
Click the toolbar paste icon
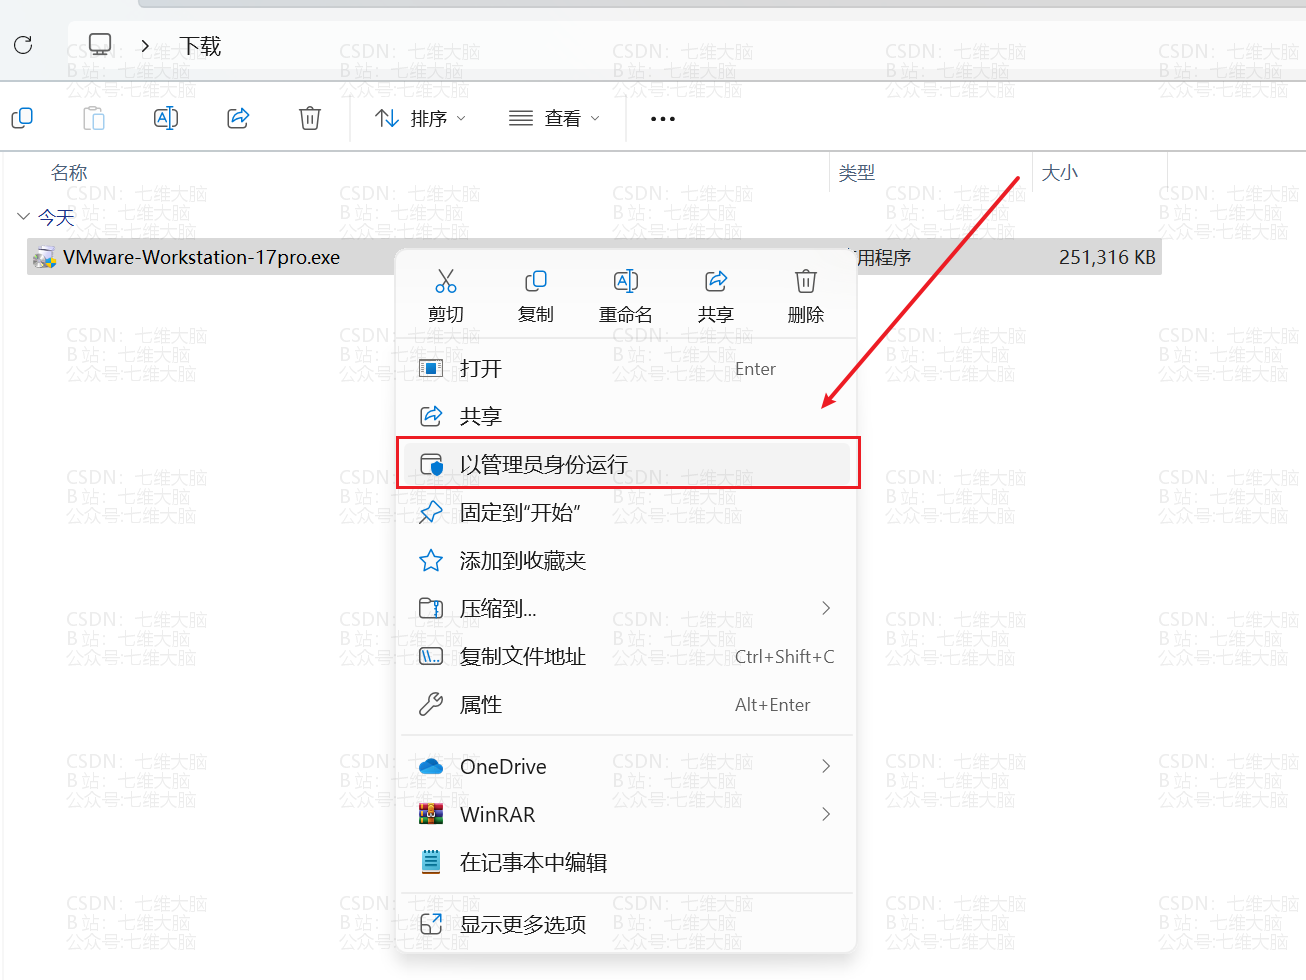point(94,118)
